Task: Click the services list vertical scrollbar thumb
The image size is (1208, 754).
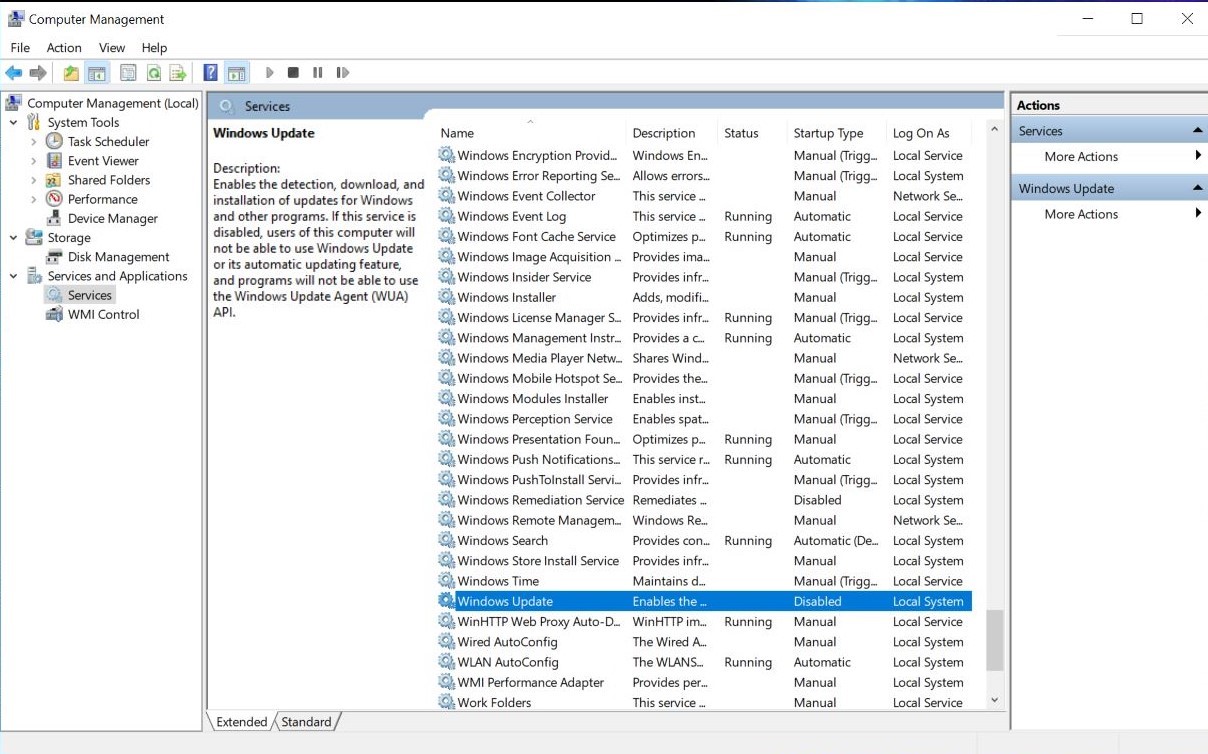Action: point(994,641)
